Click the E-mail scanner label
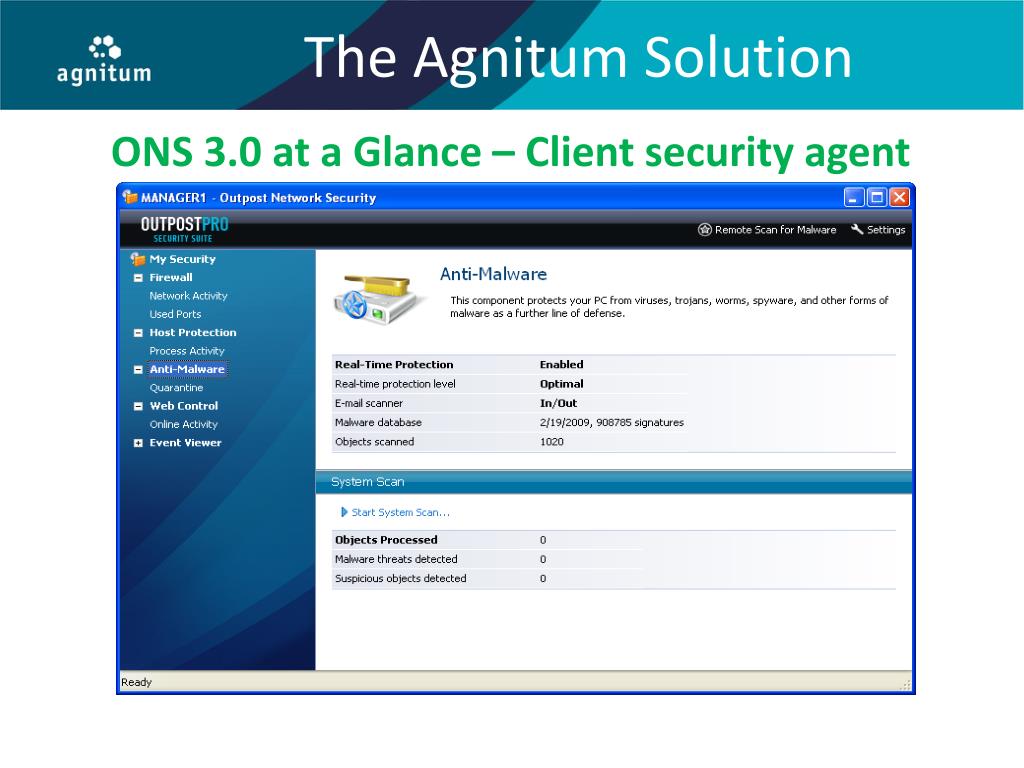Image resolution: width=1024 pixels, height=768 pixels. click(368, 403)
